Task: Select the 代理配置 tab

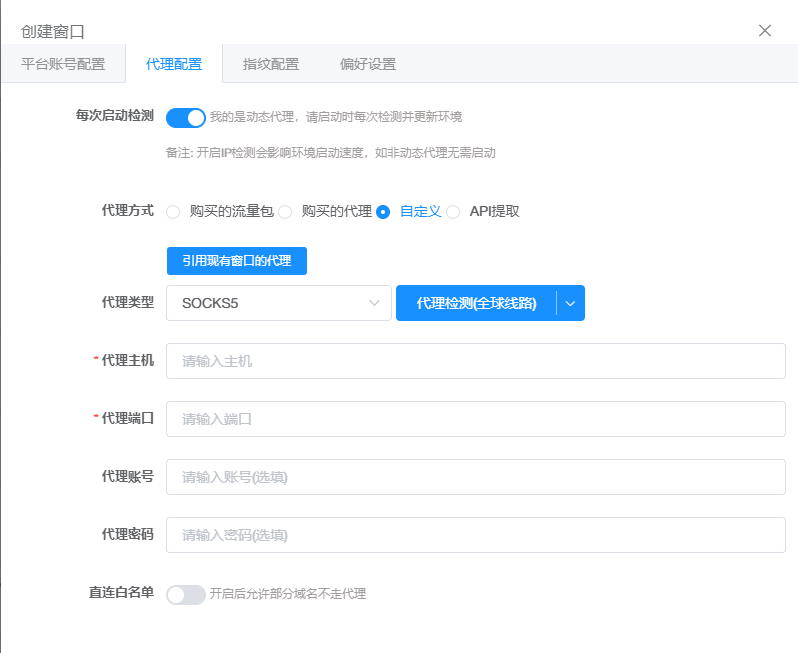Action: point(174,64)
